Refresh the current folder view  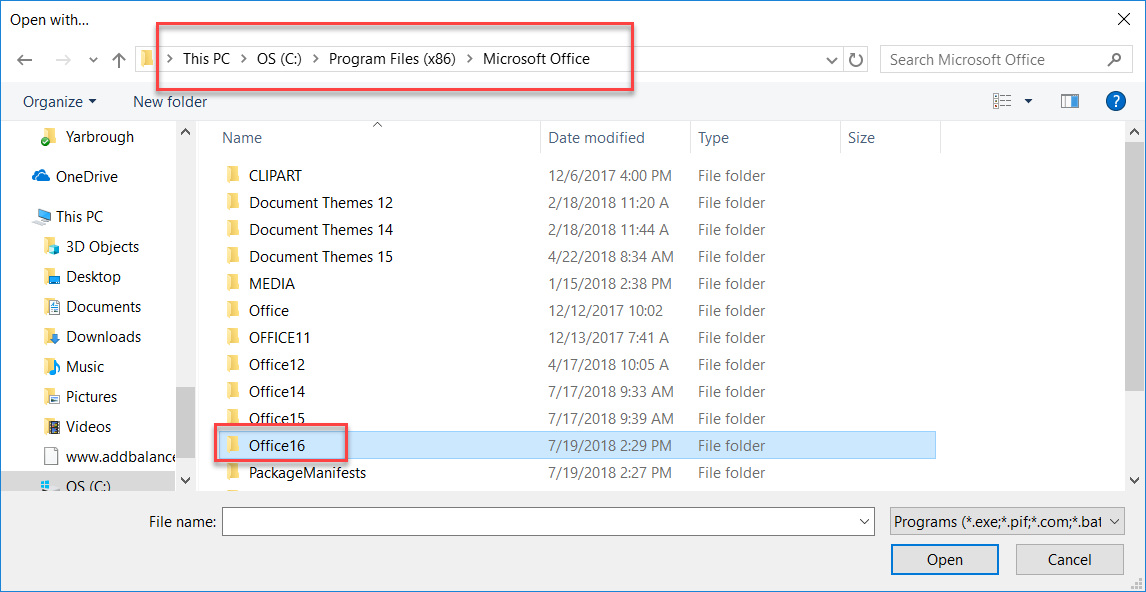click(x=856, y=59)
